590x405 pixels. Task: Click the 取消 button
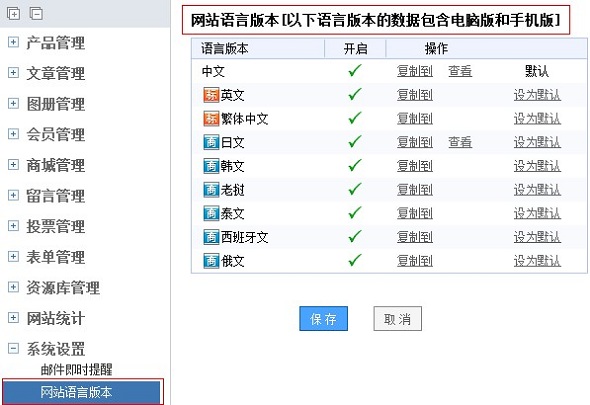coord(398,319)
